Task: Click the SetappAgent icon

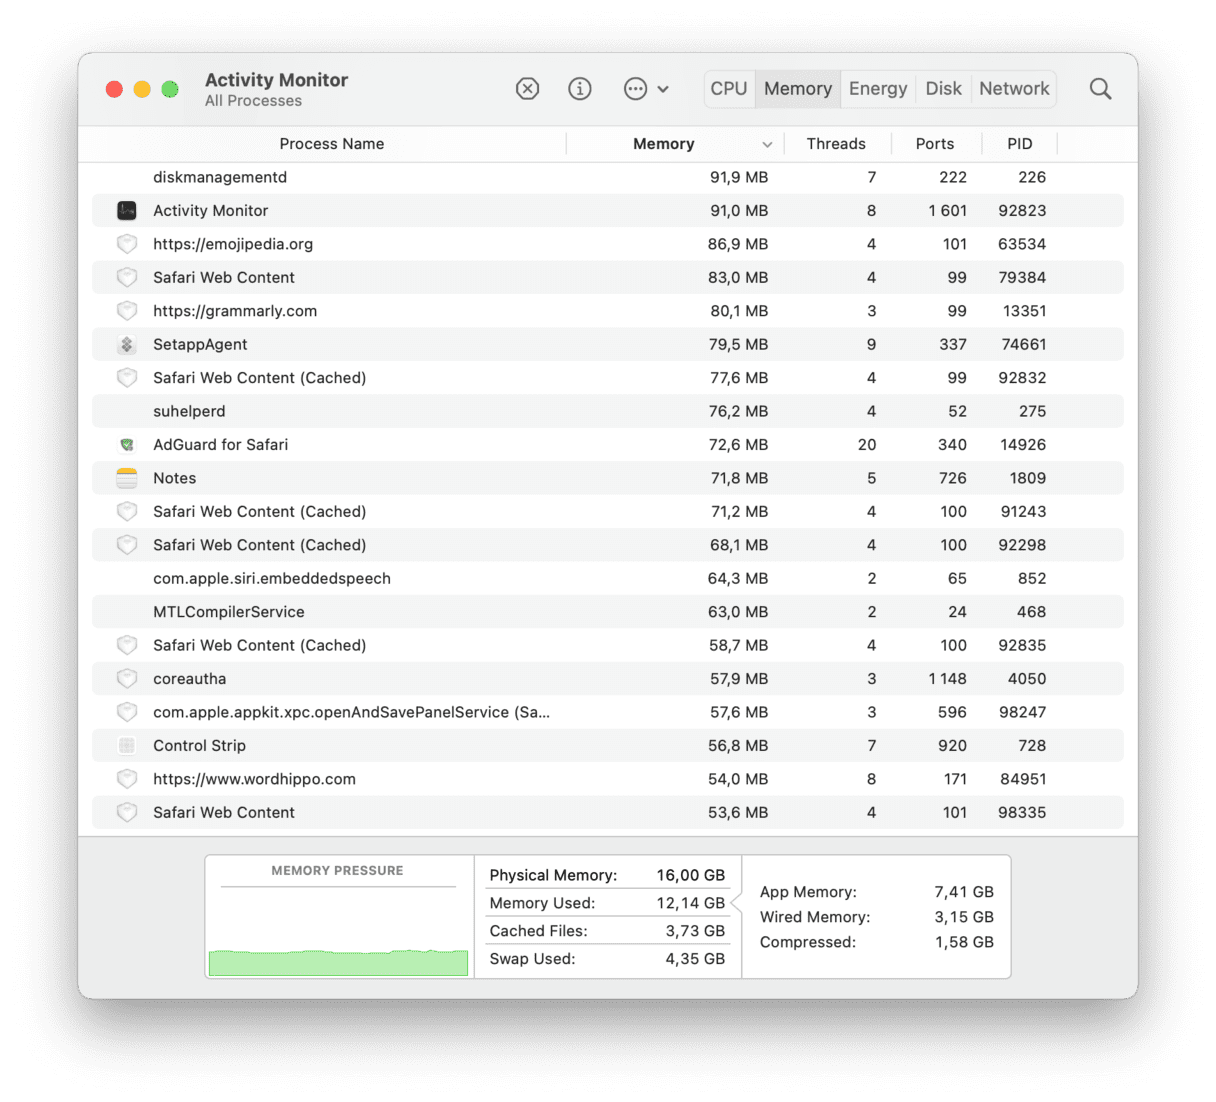Action: pyautogui.click(x=127, y=345)
